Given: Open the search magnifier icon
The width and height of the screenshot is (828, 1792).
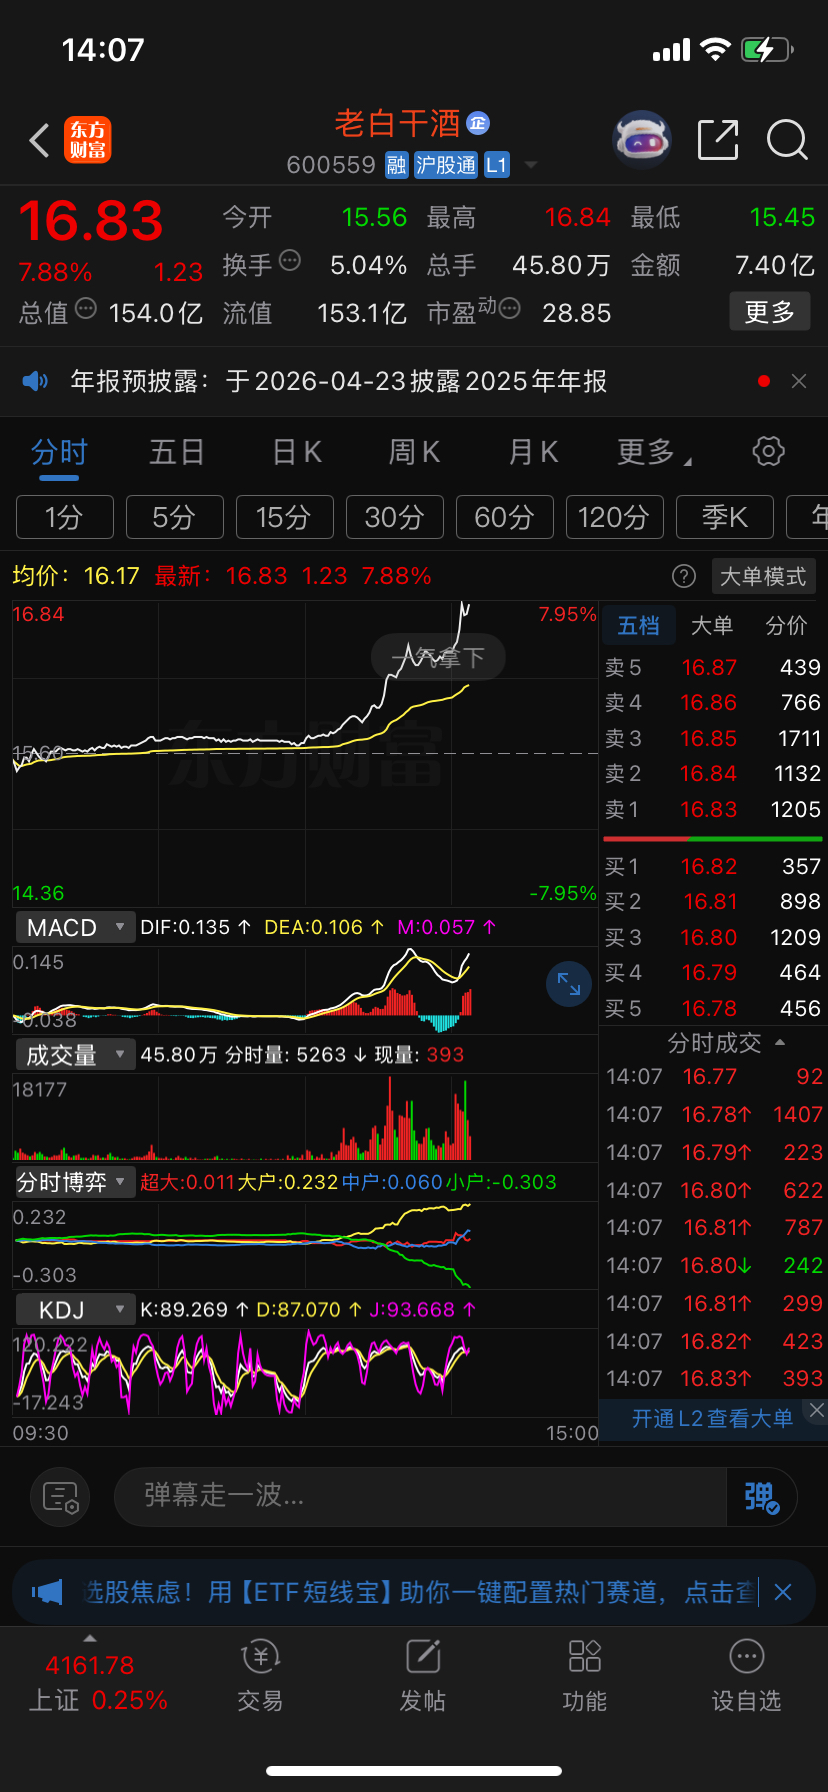Looking at the screenshot, I should 787,140.
